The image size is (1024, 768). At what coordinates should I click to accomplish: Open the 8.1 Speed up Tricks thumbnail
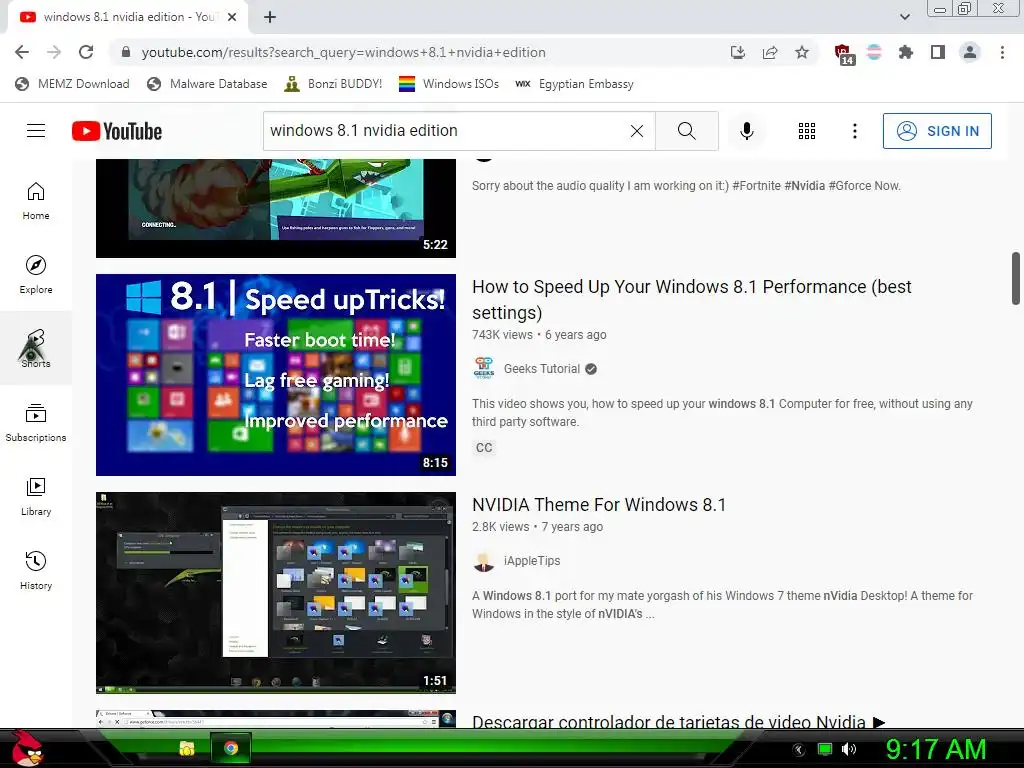click(276, 375)
